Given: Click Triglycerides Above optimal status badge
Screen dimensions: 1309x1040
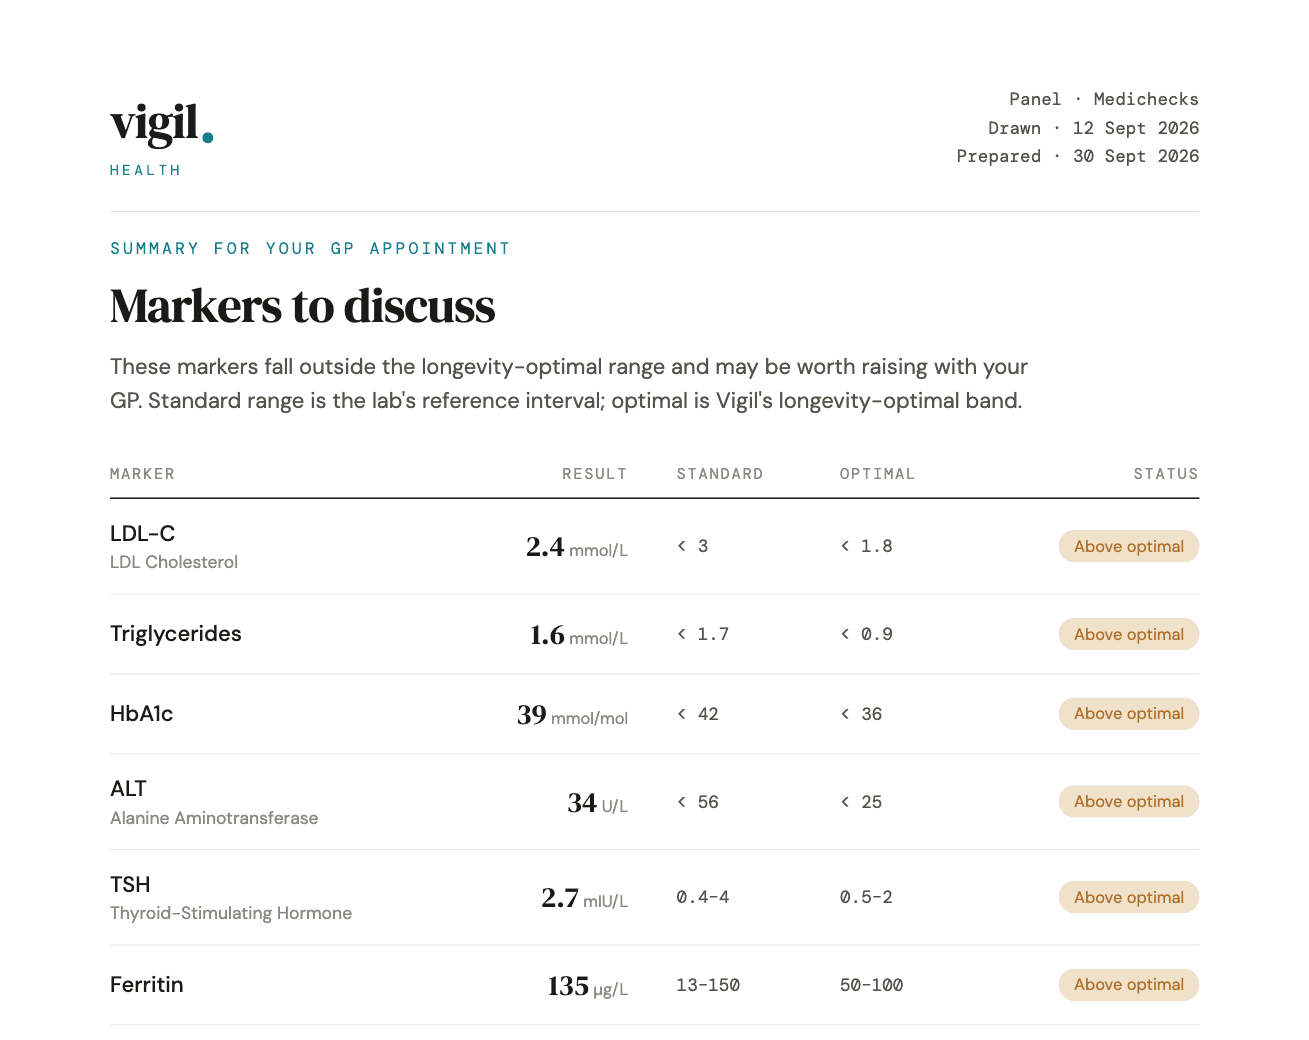Looking at the screenshot, I should (x=1129, y=634).
